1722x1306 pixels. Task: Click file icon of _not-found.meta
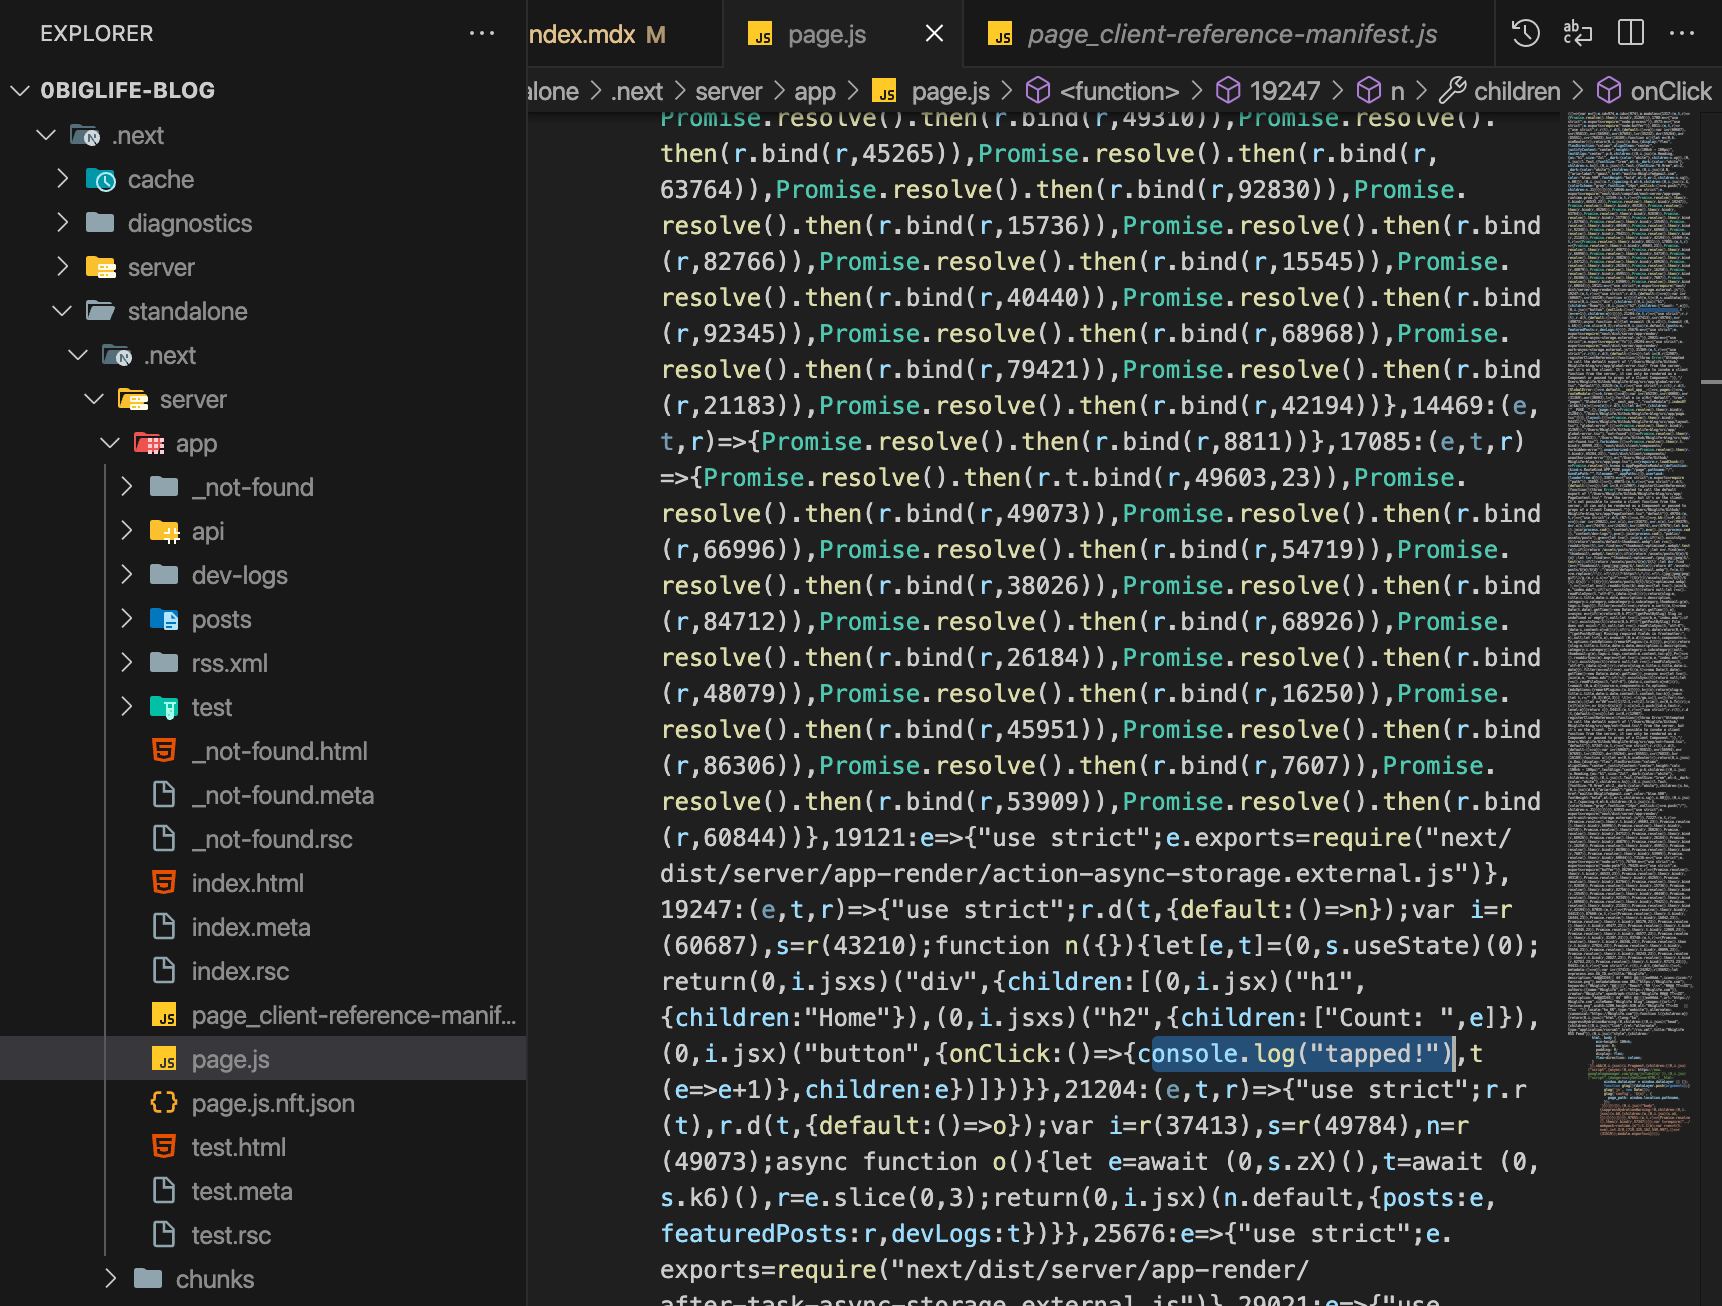(x=164, y=794)
